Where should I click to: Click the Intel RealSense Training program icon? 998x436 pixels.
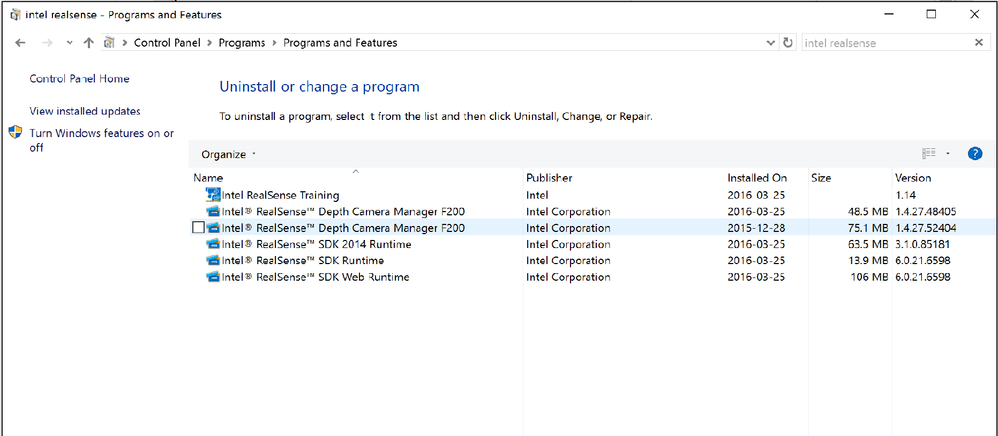coord(213,195)
